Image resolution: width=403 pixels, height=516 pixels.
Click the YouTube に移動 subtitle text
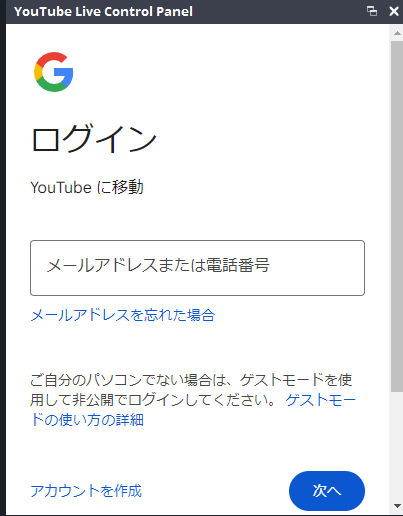[x=87, y=187]
